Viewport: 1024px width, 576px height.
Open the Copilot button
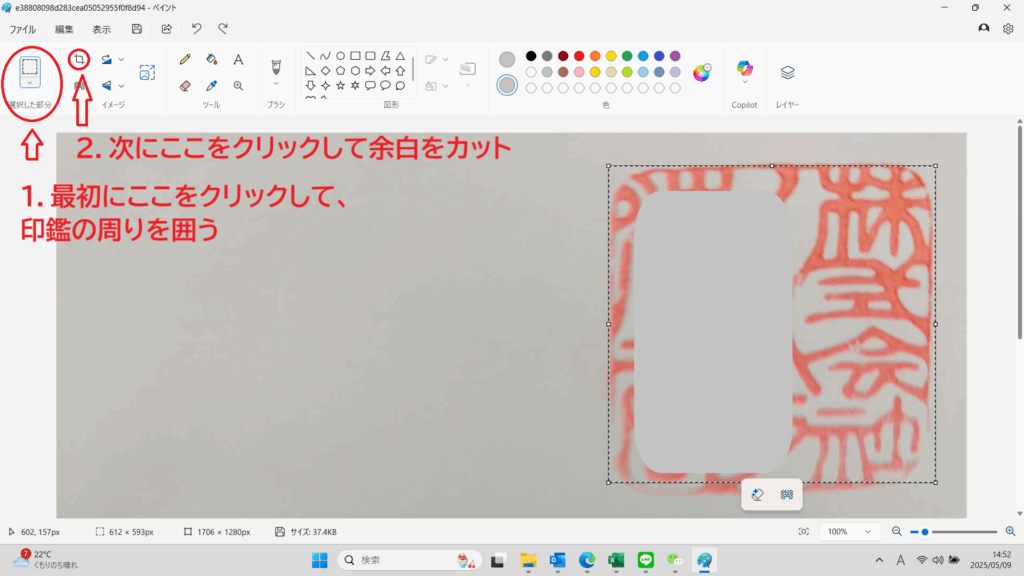pos(744,72)
